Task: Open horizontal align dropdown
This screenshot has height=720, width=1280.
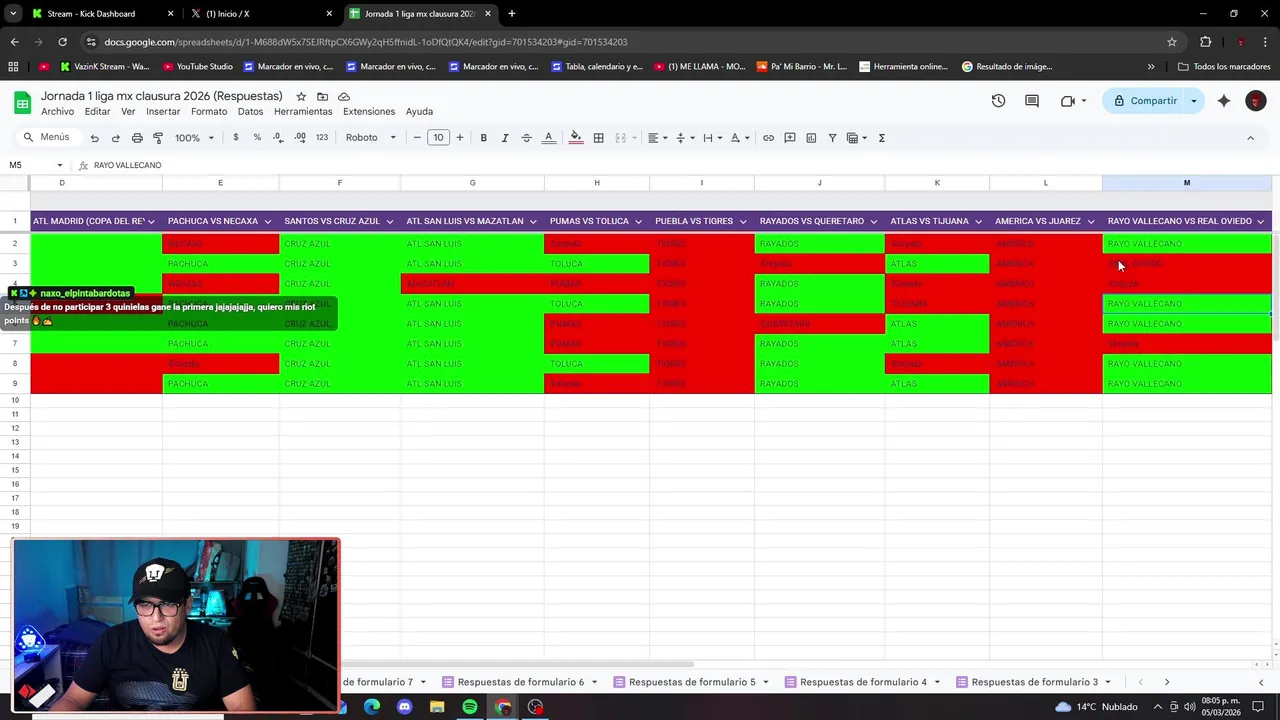Action: point(656,138)
